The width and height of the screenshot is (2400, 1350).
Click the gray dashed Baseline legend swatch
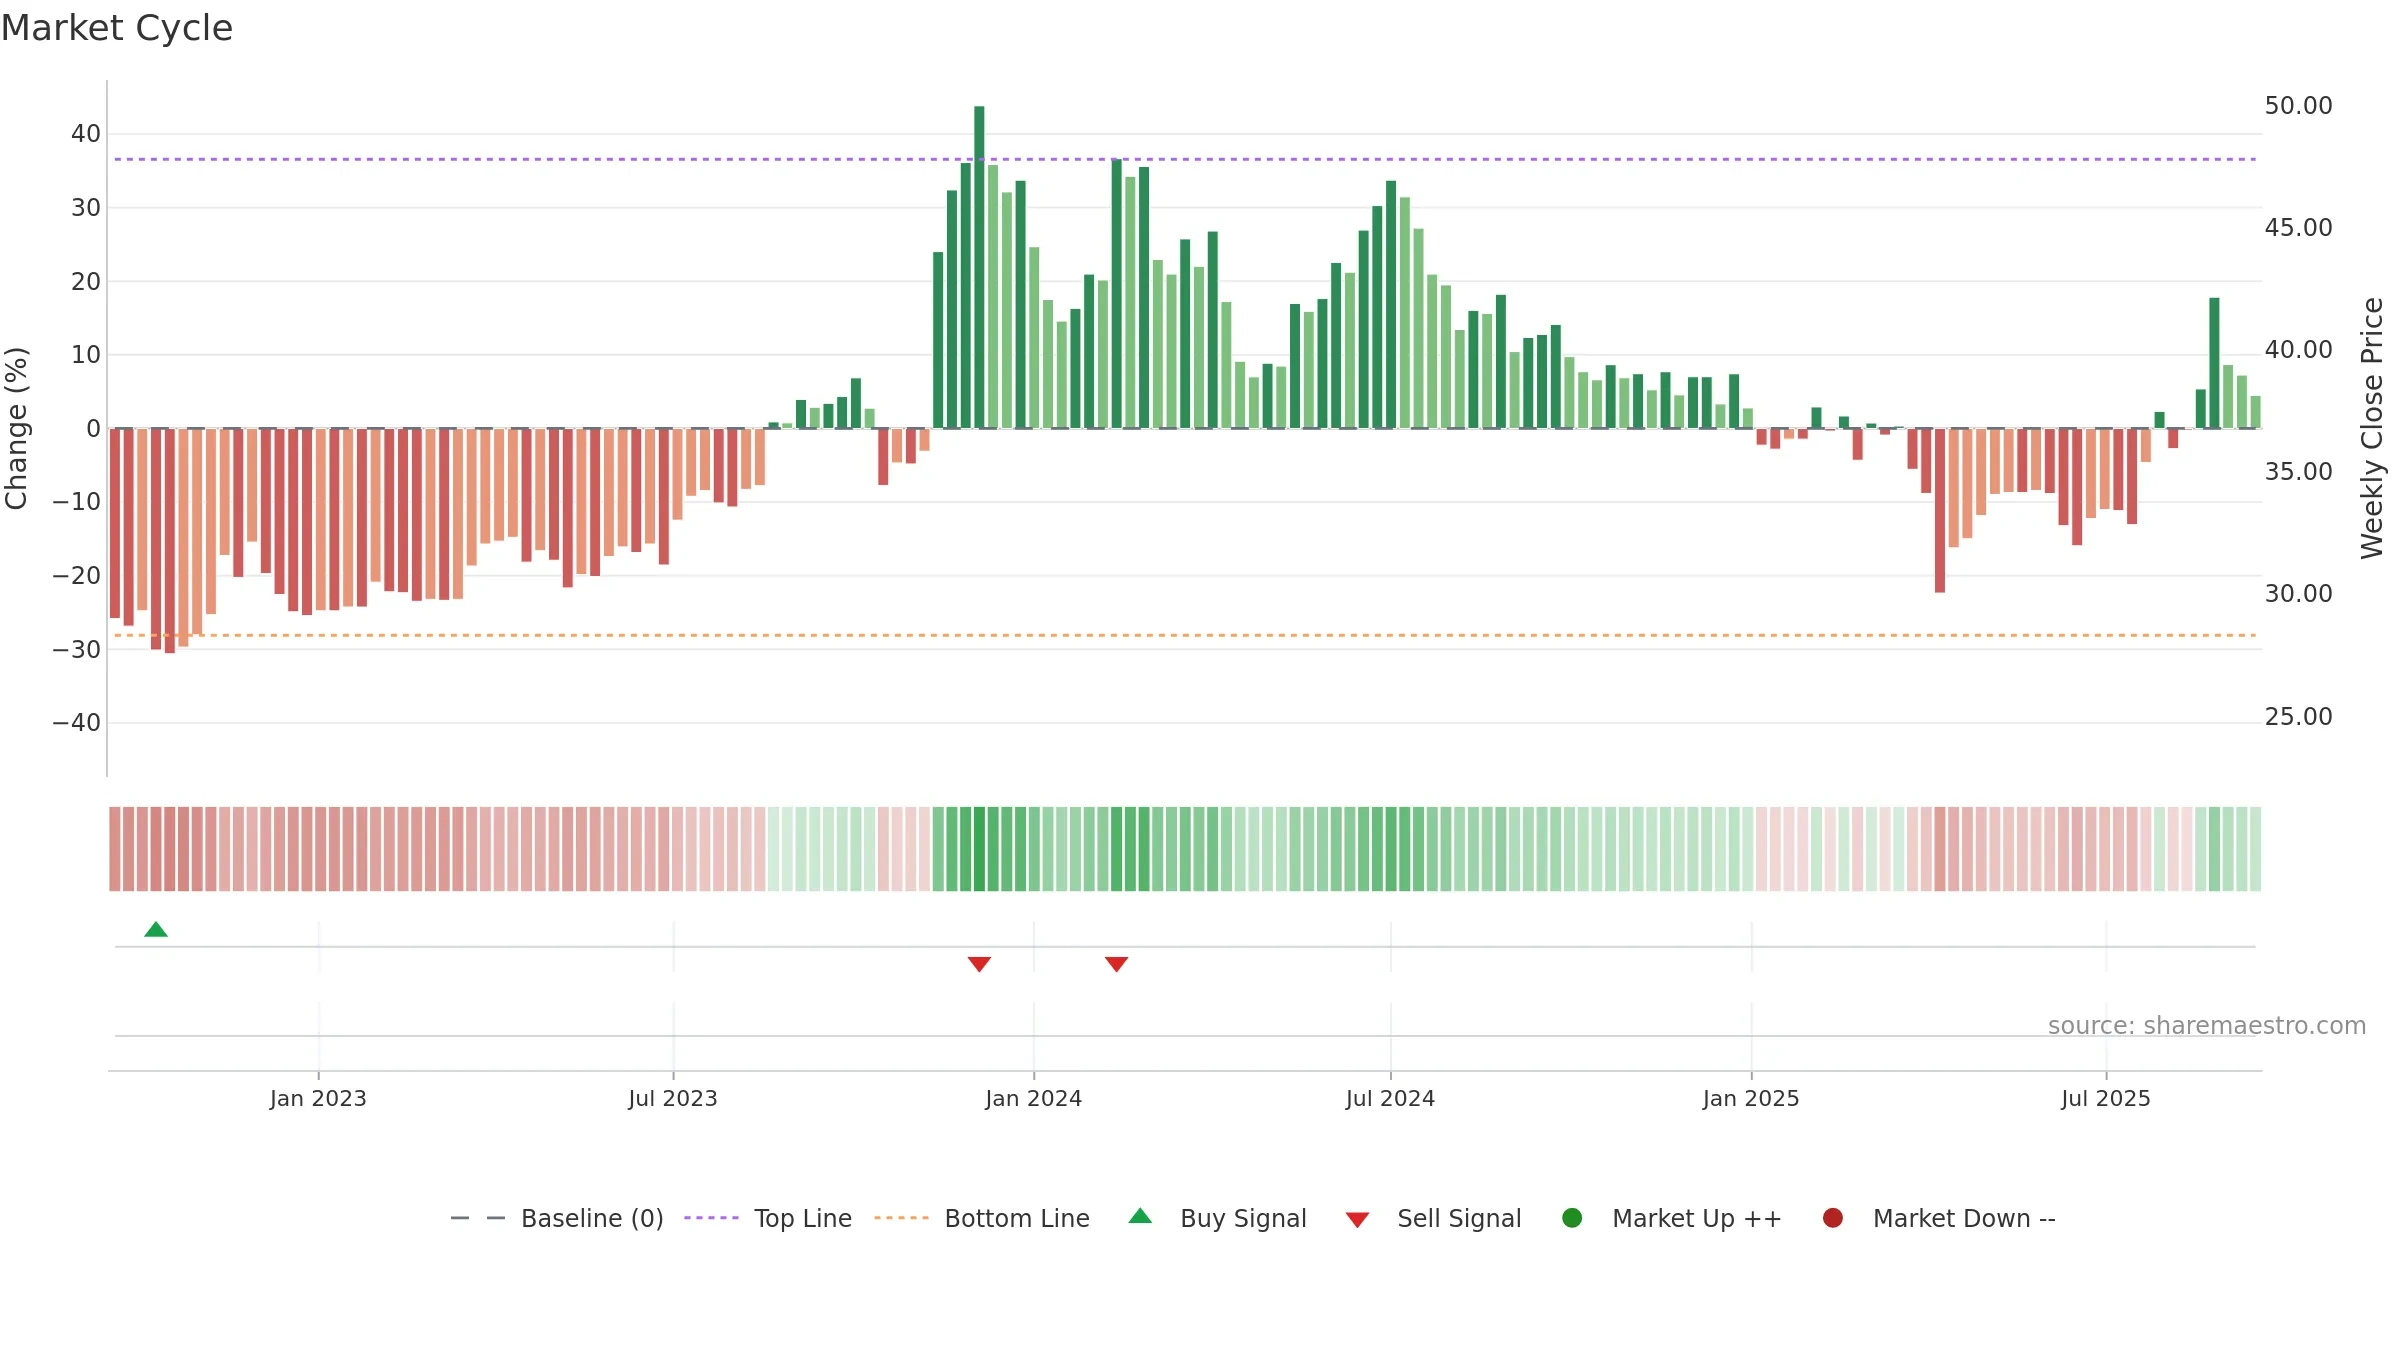point(478,1218)
